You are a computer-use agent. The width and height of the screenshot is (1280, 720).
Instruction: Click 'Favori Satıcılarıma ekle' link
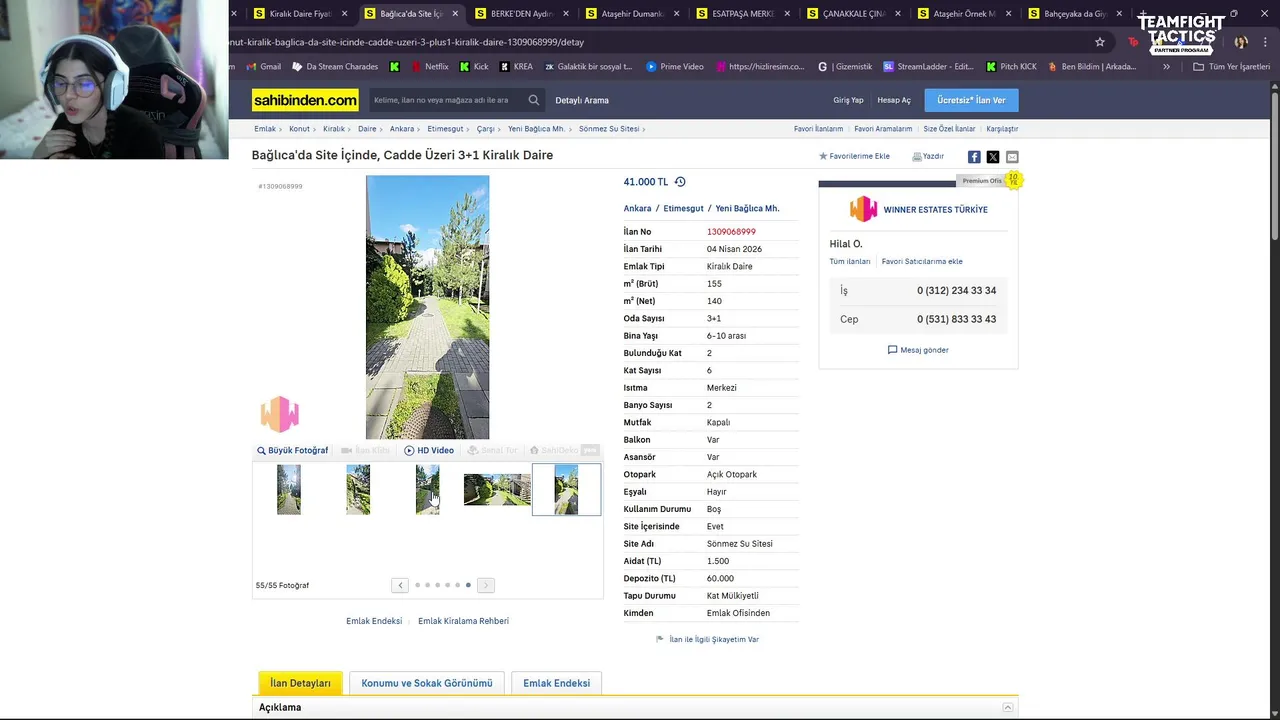922,261
